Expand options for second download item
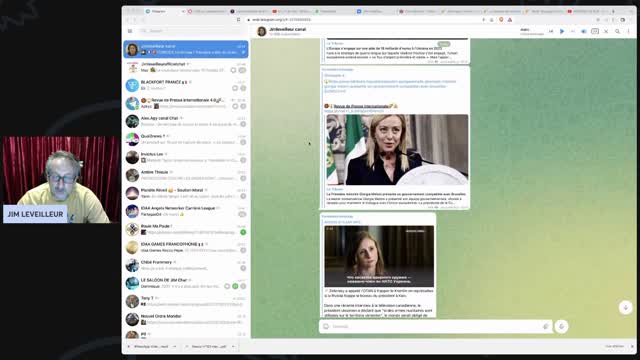640x360 pixels. point(233,347)
